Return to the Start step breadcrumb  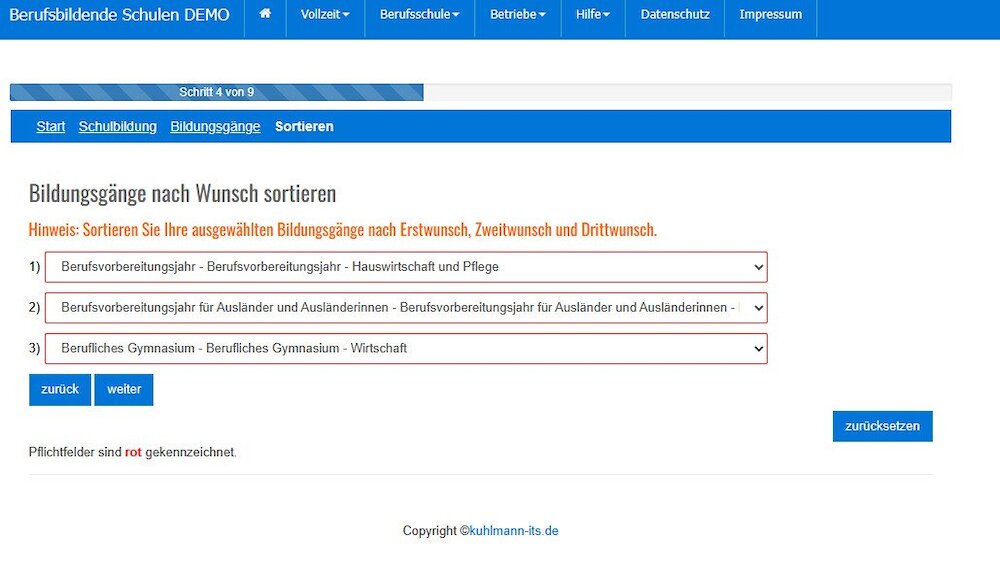point(51,127)
